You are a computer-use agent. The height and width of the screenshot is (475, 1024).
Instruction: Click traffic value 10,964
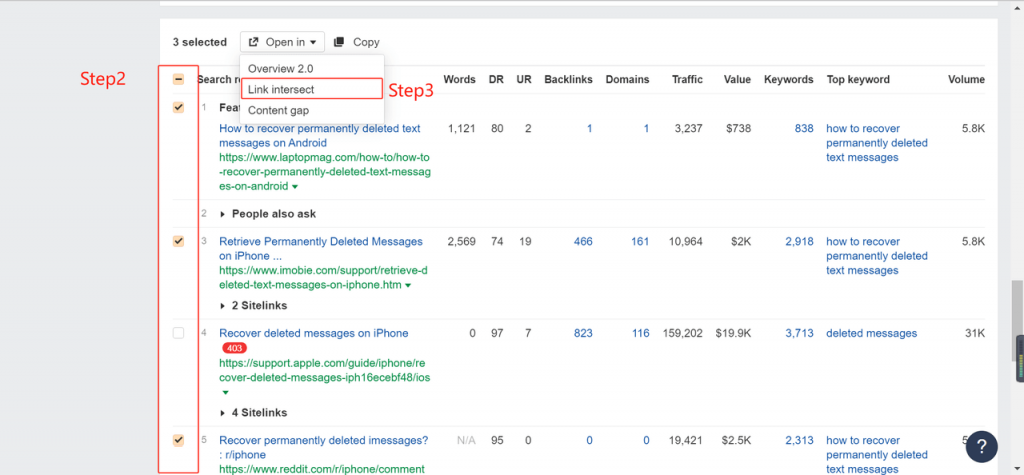pos(686,242)
